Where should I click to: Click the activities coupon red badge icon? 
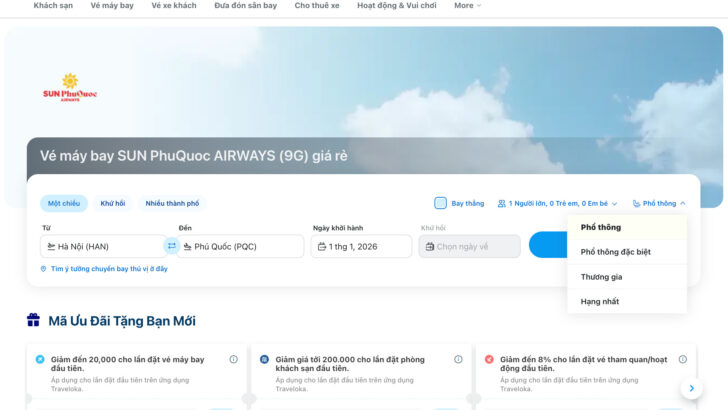pyautogui.click(x=489, y=359)
